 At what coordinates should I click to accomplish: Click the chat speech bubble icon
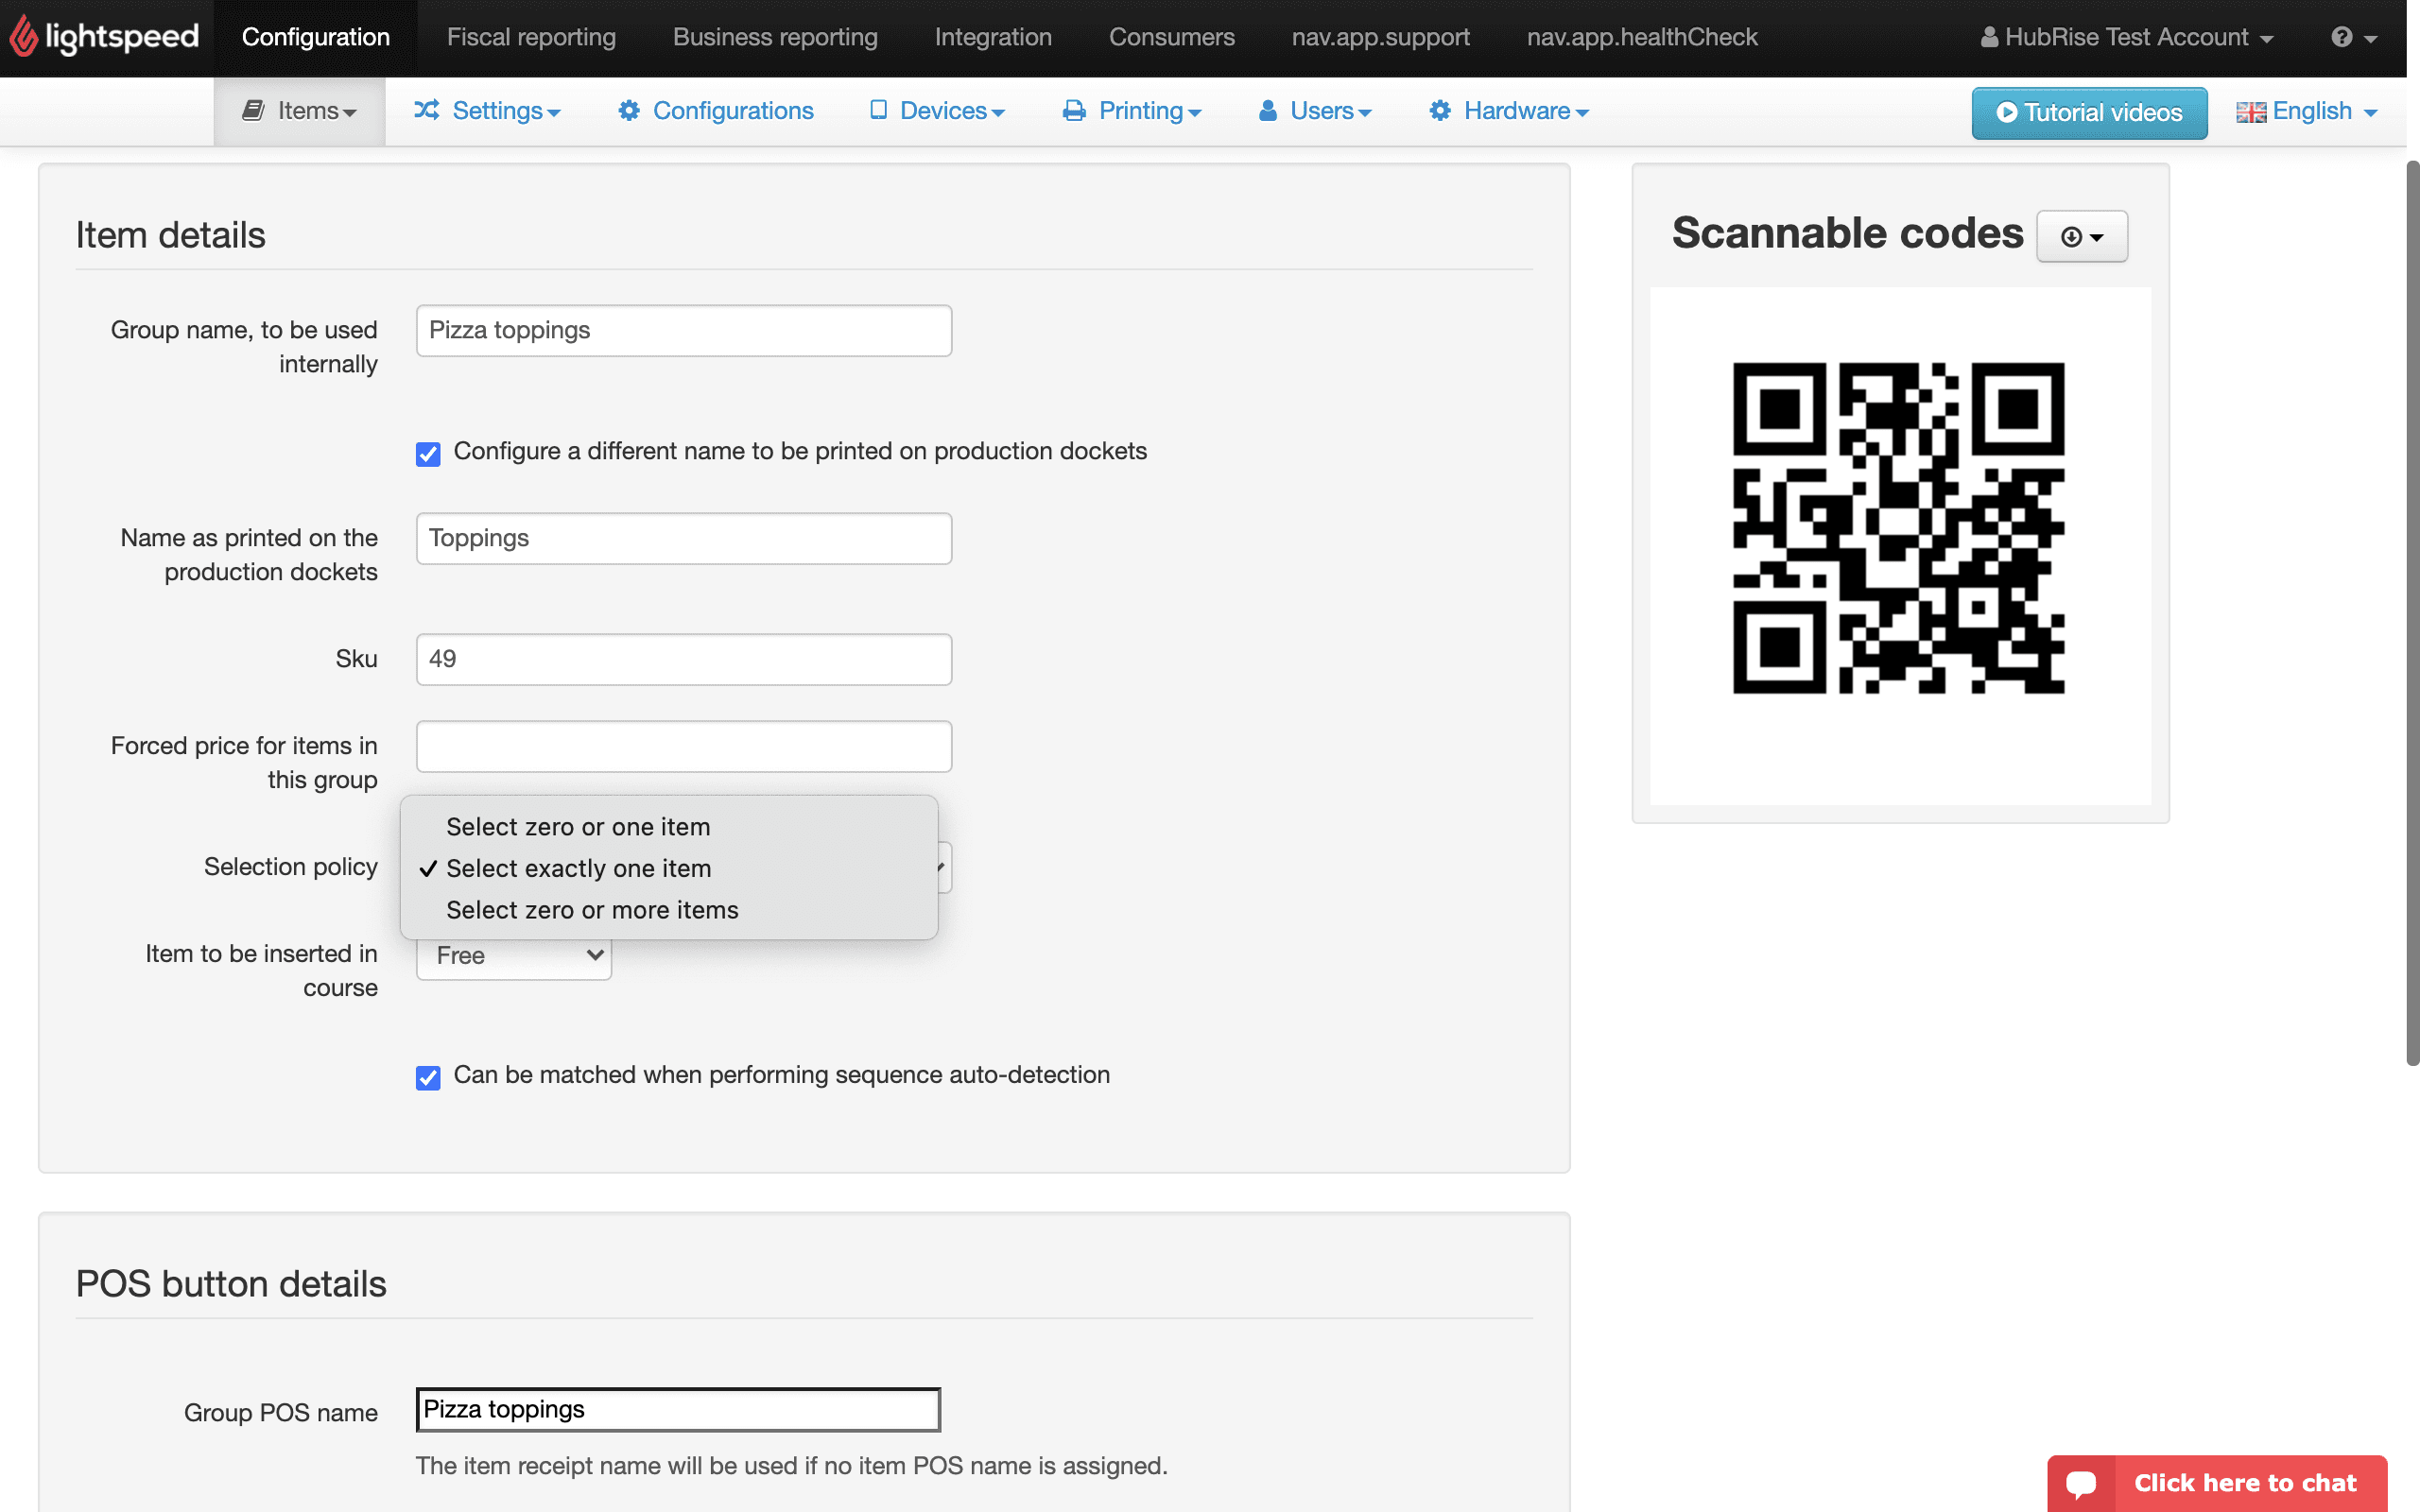[2081, 1483]
